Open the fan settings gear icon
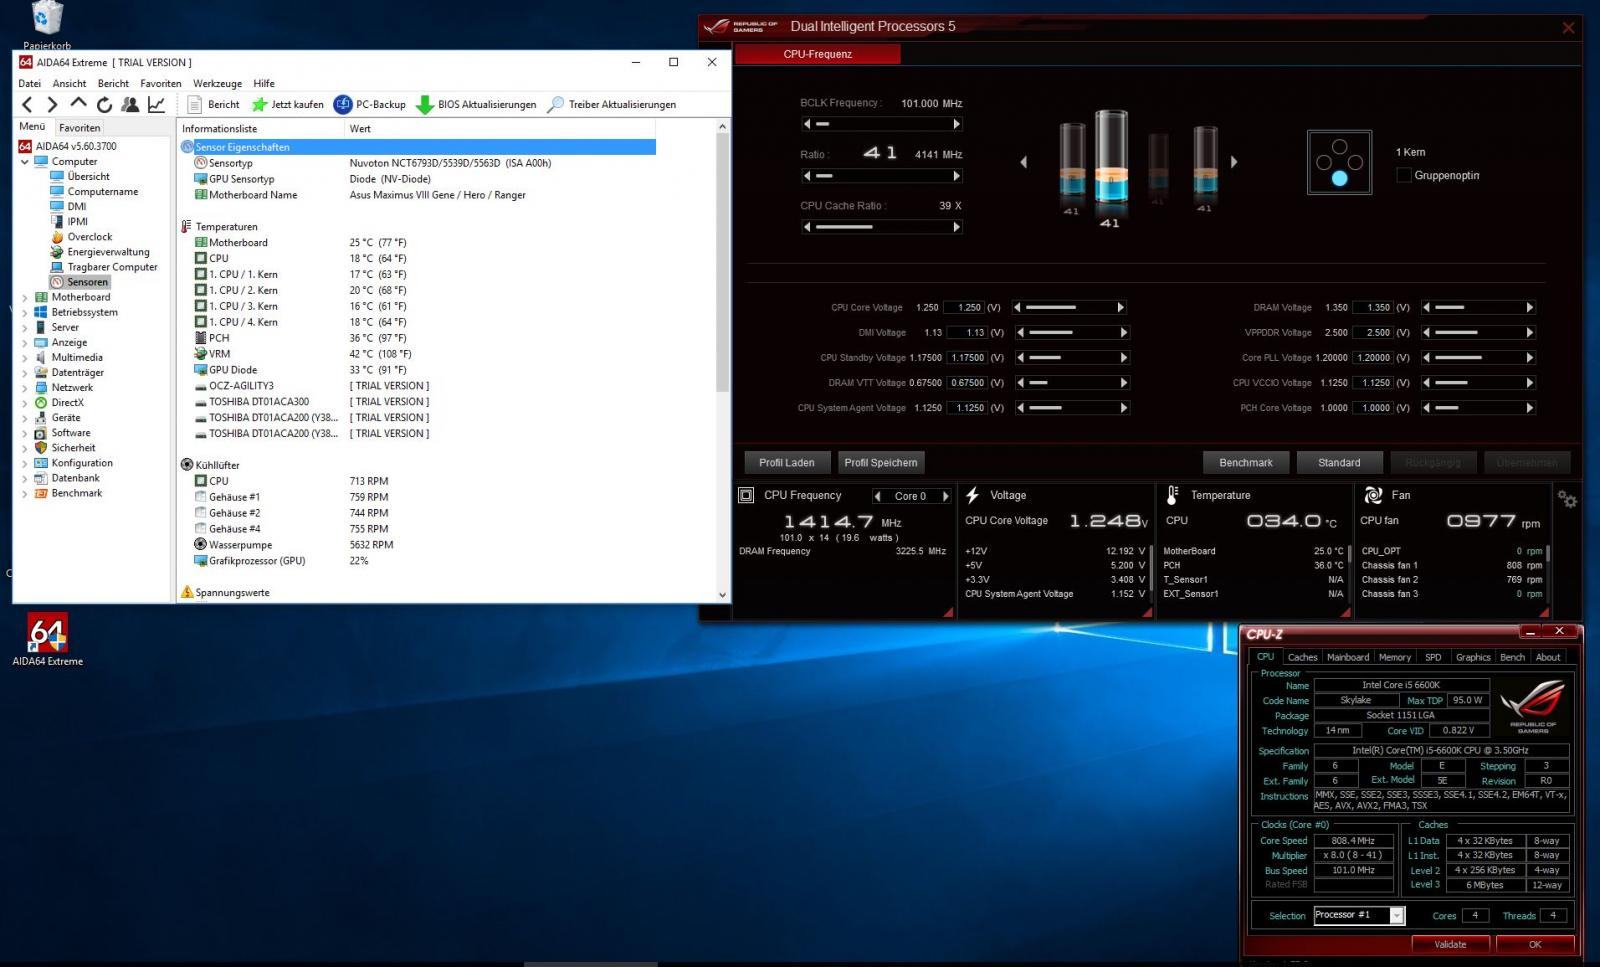 [x=1567, y=499]
